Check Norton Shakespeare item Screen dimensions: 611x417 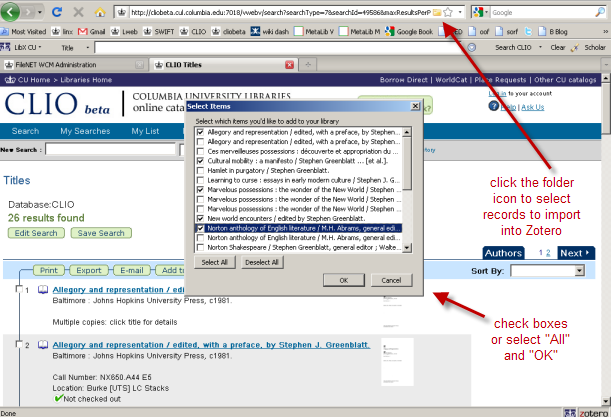click(x=200, y=247)
